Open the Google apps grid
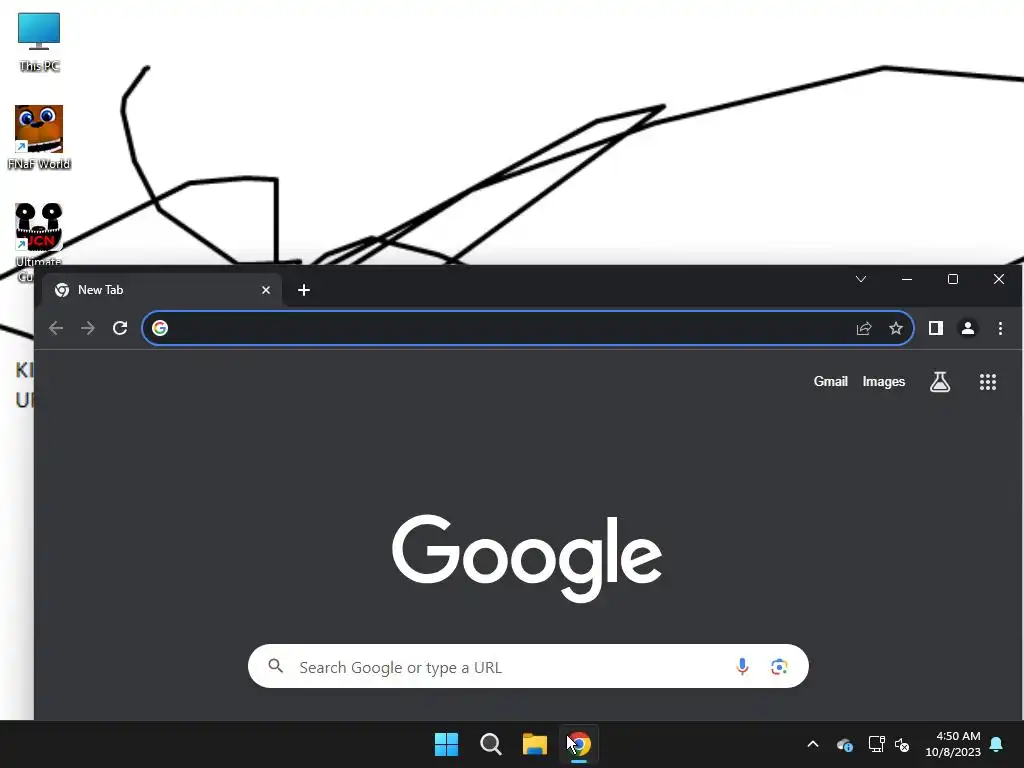The width and height of the screenshot is (1024, 768). click(x=988, y=382)
